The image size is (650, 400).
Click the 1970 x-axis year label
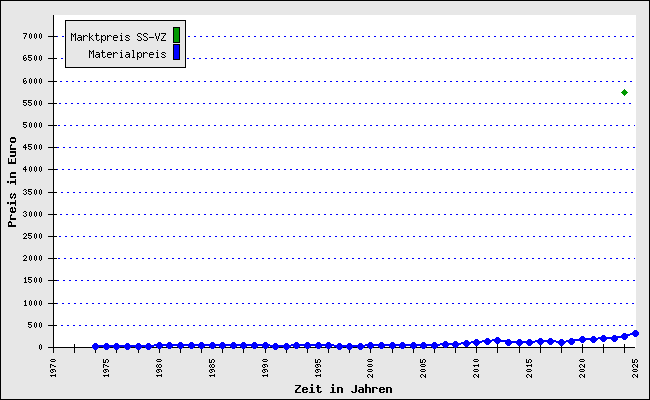[53, 368]
